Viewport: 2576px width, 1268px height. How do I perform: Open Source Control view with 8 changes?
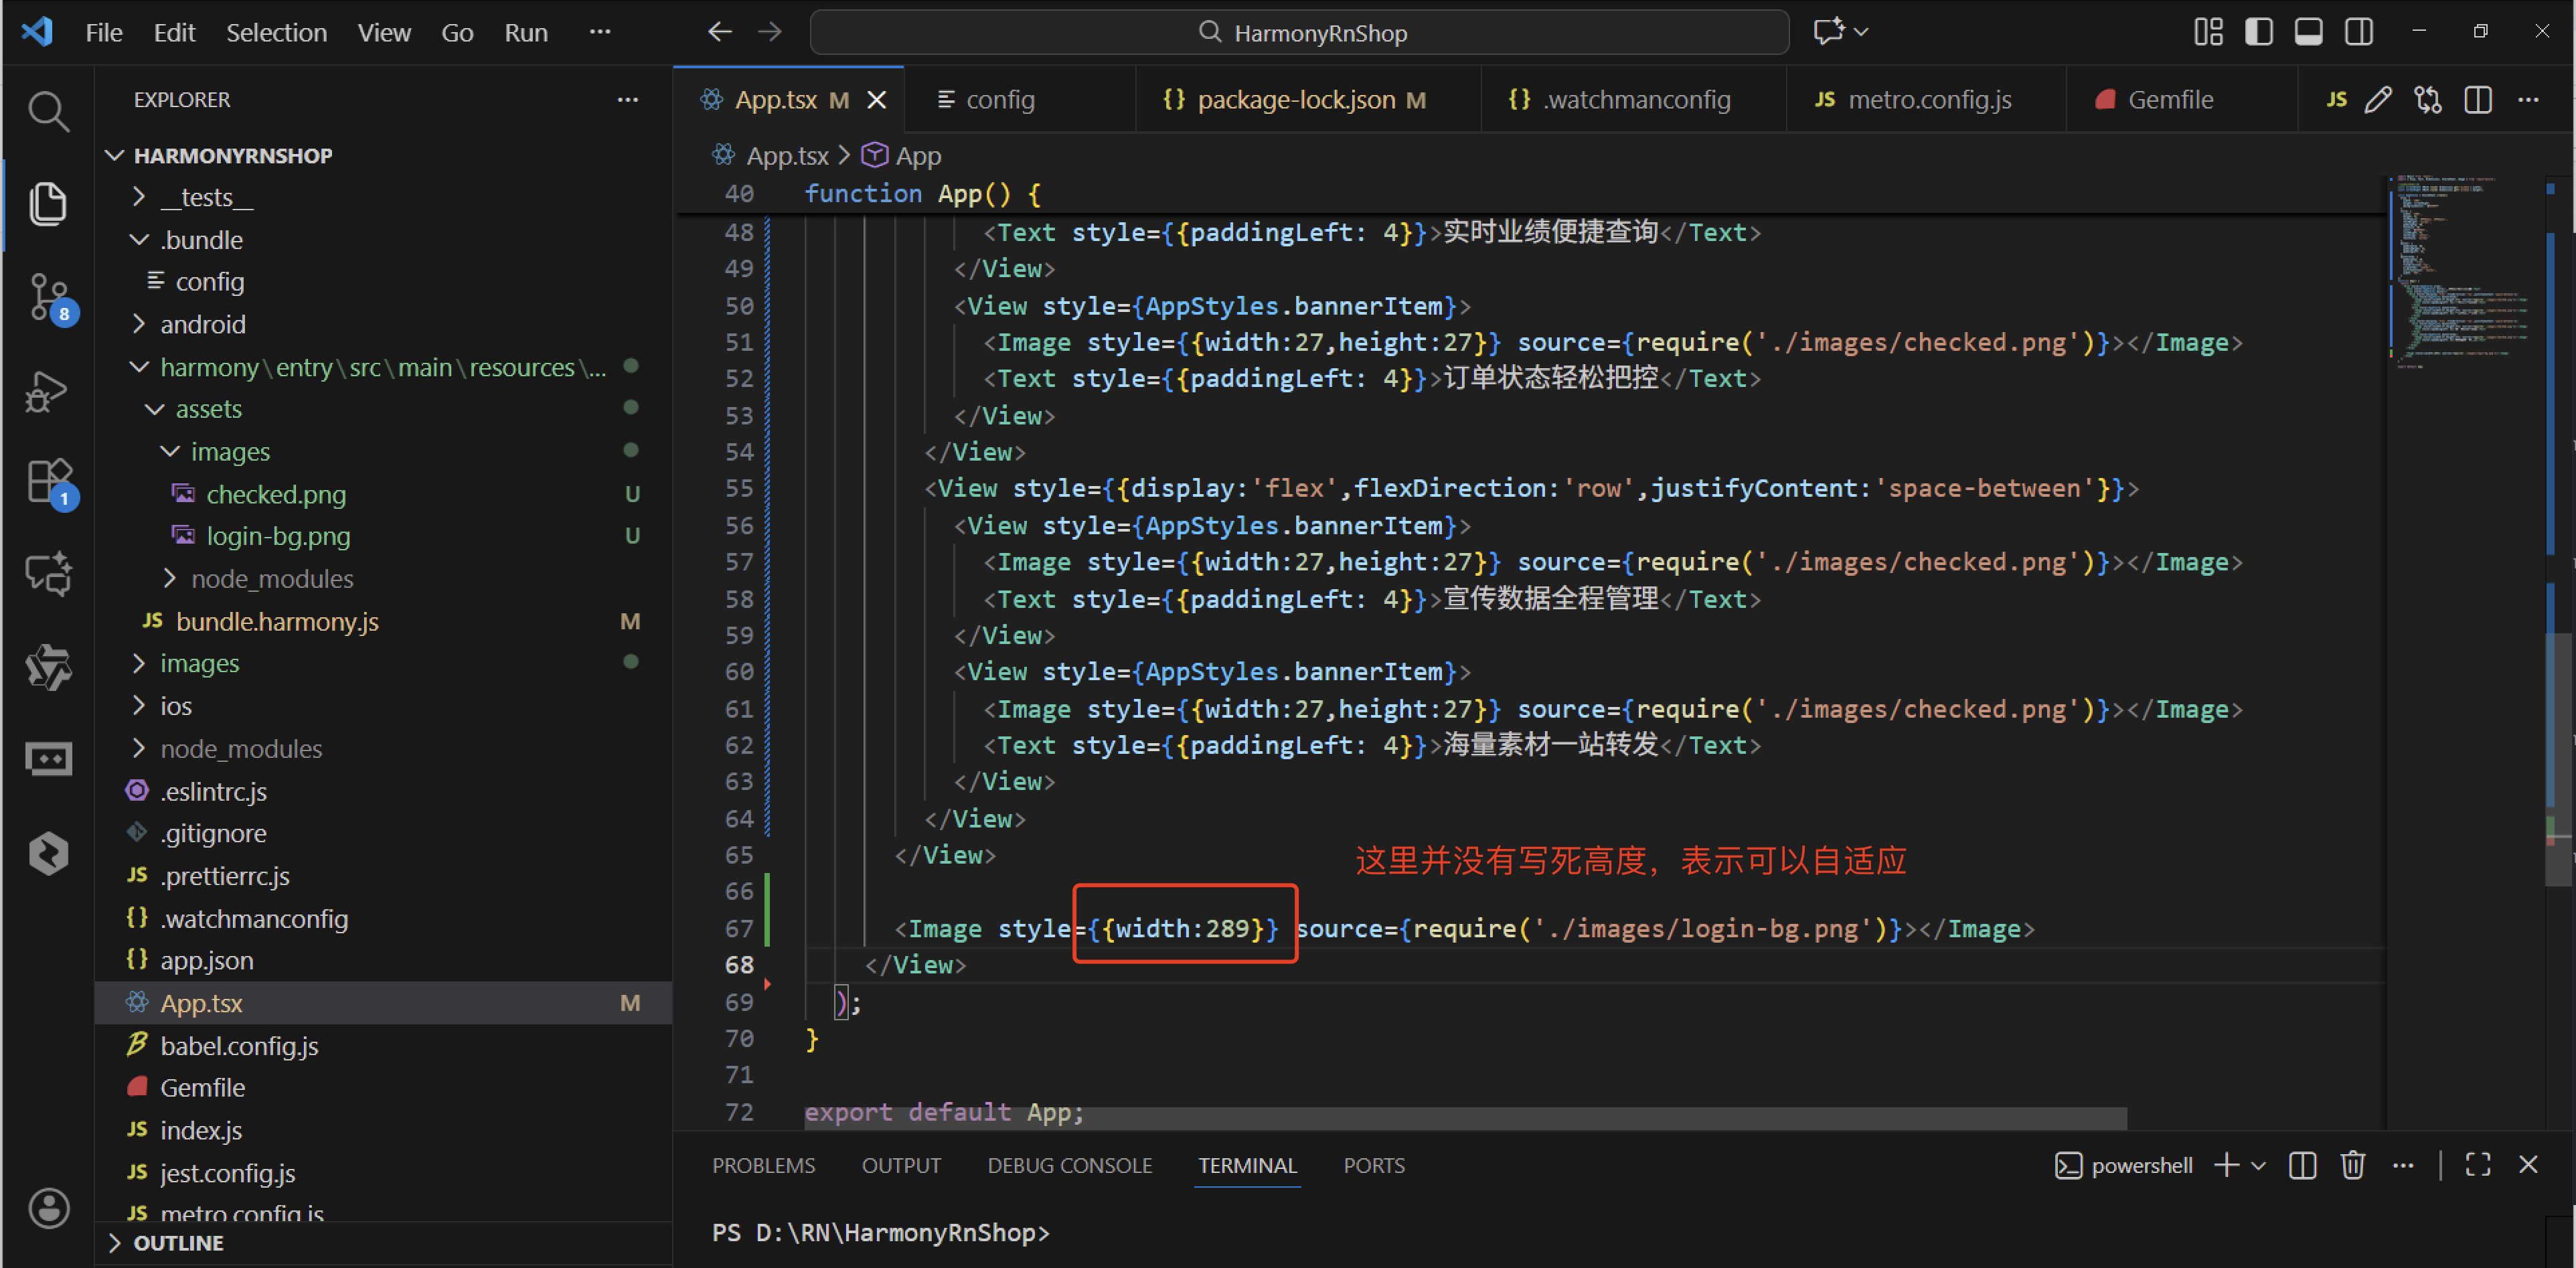[47, 297]
